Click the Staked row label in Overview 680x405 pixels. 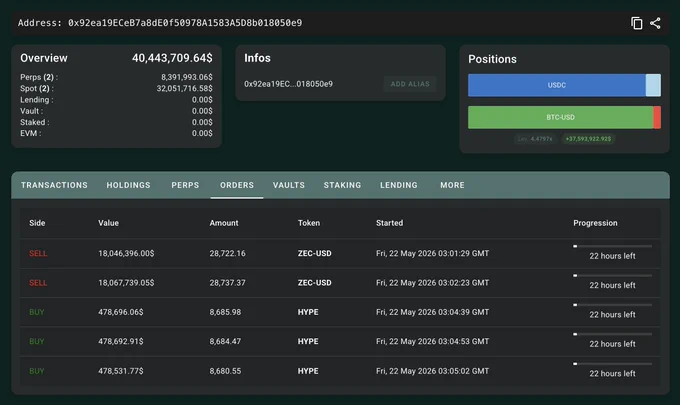pos(35,122)
